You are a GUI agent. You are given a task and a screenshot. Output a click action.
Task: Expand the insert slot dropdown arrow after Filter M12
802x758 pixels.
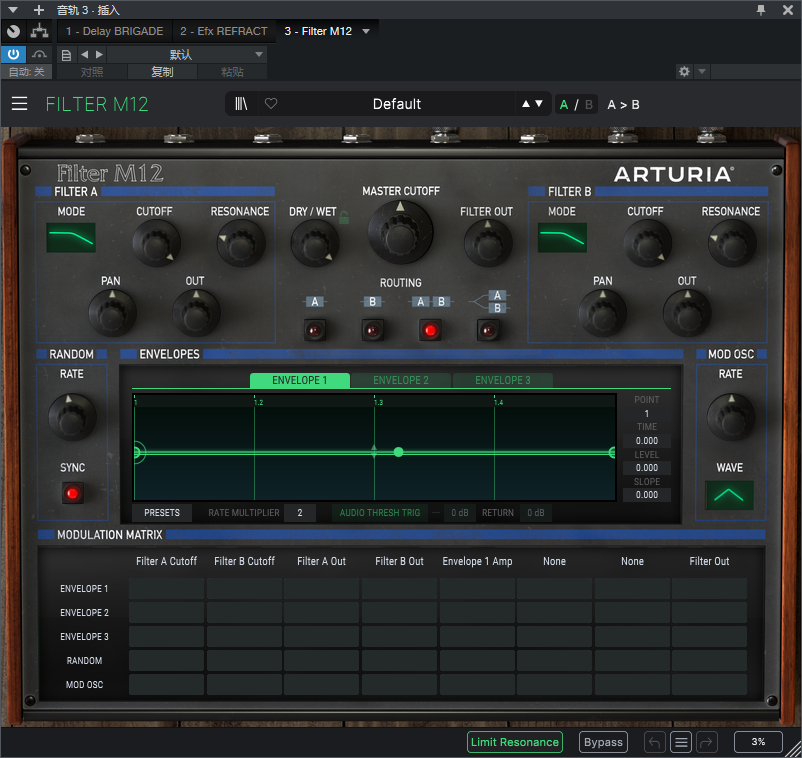(x=366, y=31)
